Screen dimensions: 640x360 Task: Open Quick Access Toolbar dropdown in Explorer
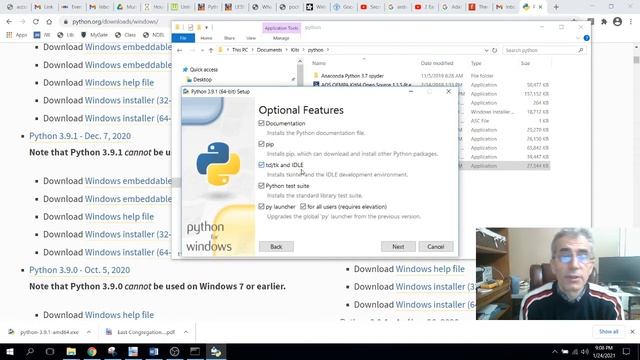[x=207, y=28]
